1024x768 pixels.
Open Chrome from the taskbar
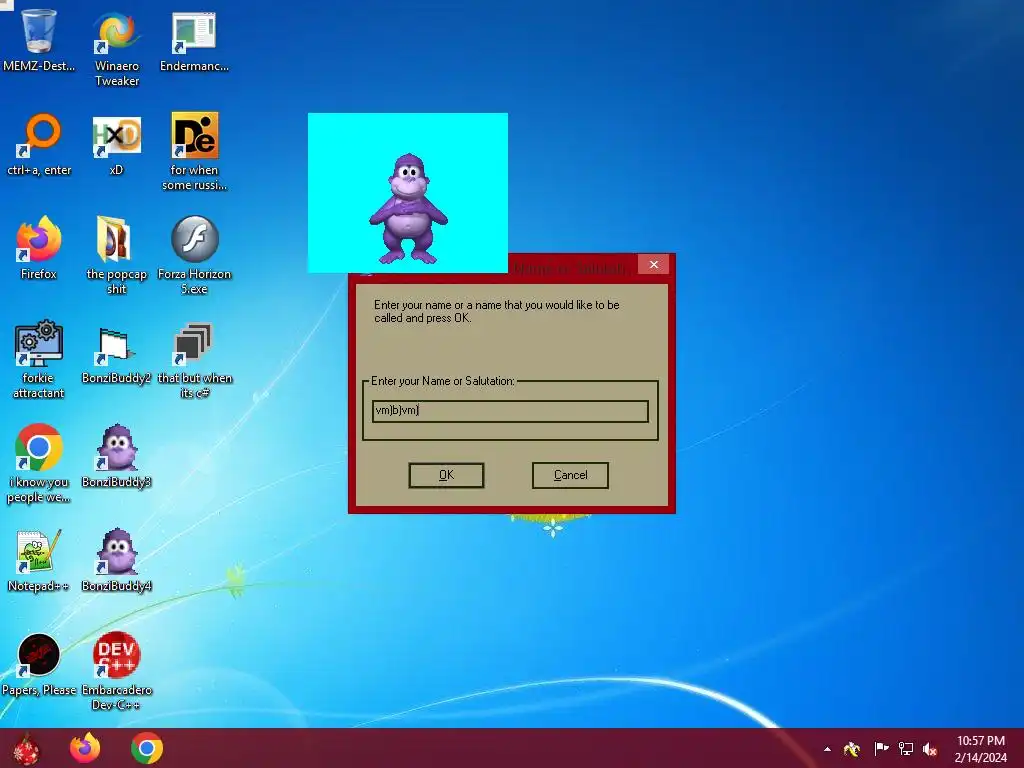[147, 748]
